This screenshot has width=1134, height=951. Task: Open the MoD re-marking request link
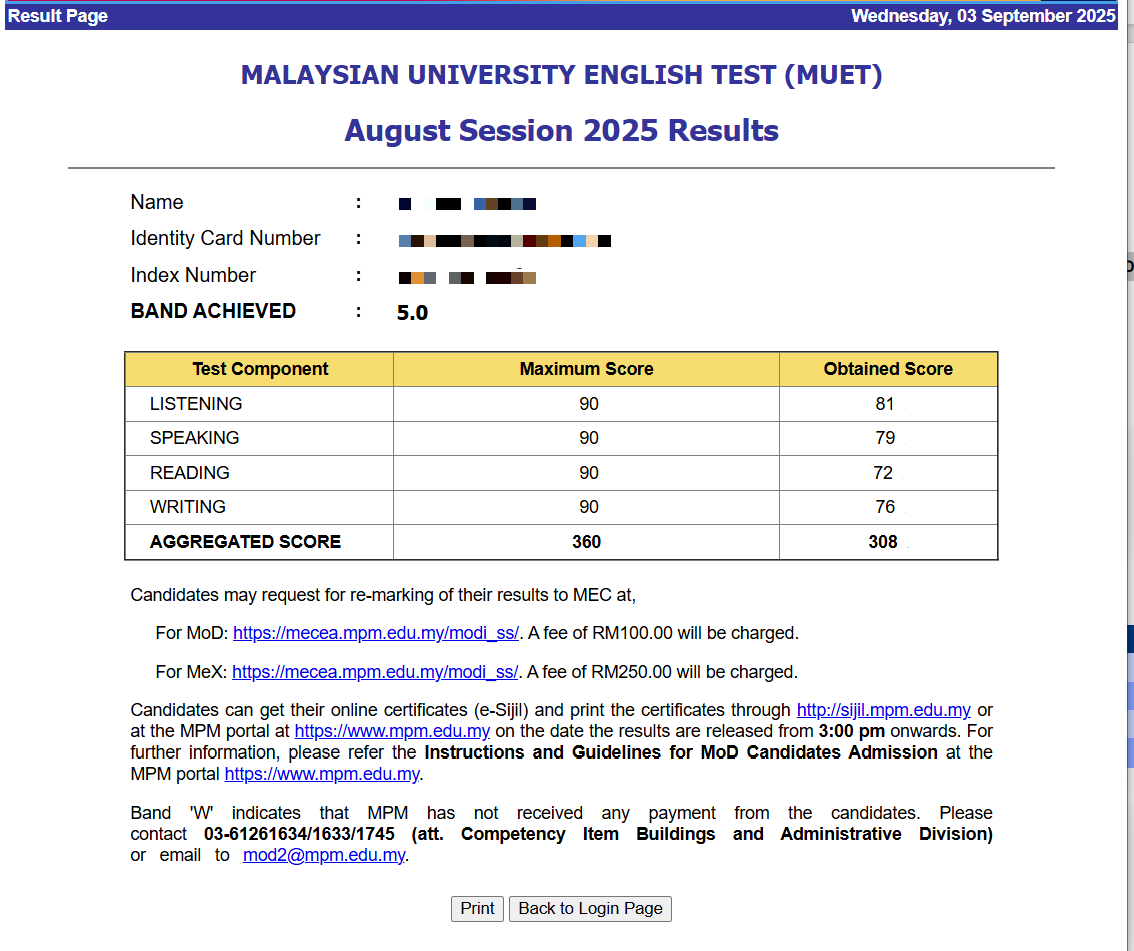pyautogui.click(x=376, y=633)
